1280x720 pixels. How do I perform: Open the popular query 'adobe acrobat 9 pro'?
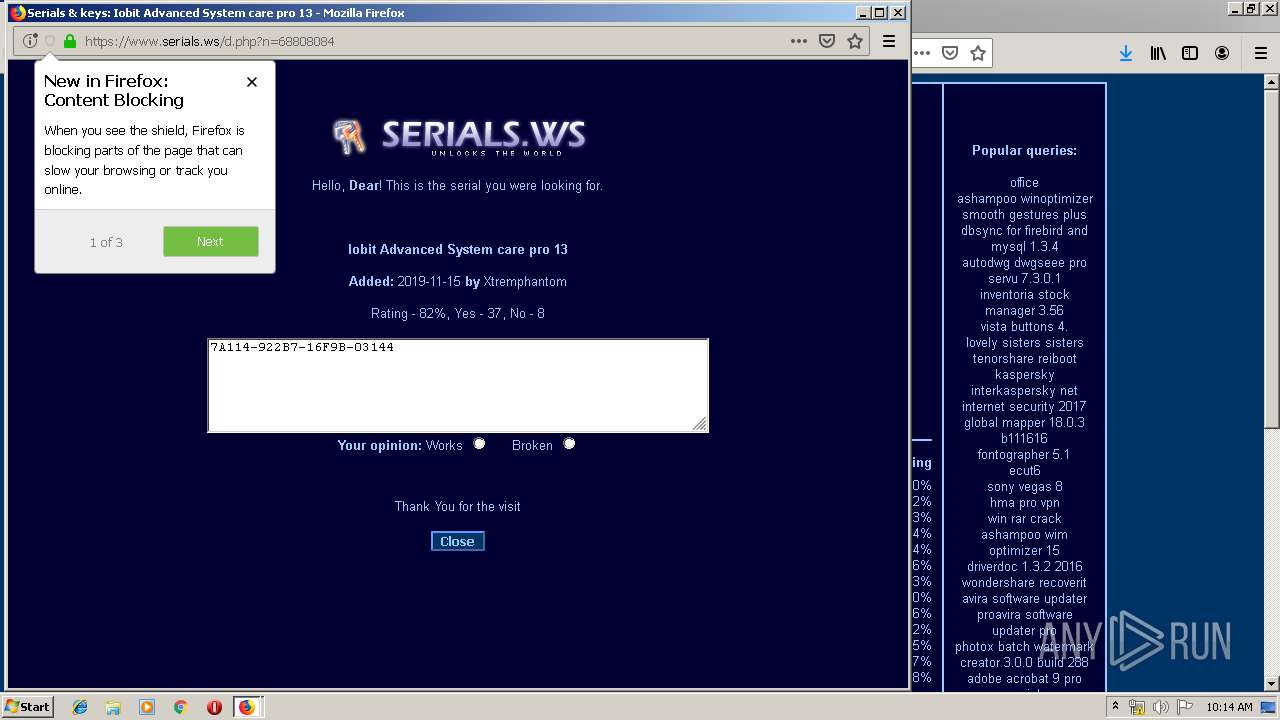point(1024,679)
